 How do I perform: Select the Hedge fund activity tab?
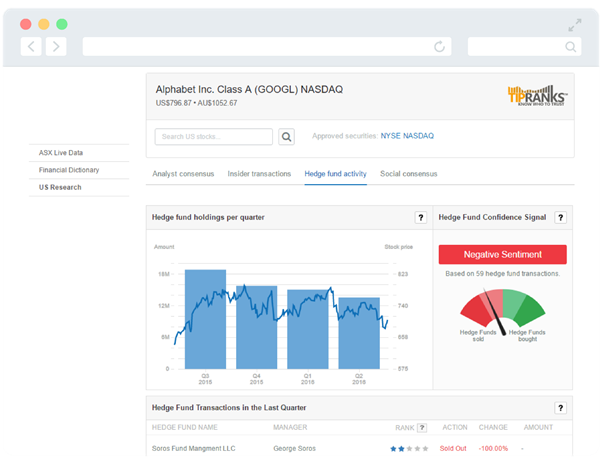[x=336, y=174]
